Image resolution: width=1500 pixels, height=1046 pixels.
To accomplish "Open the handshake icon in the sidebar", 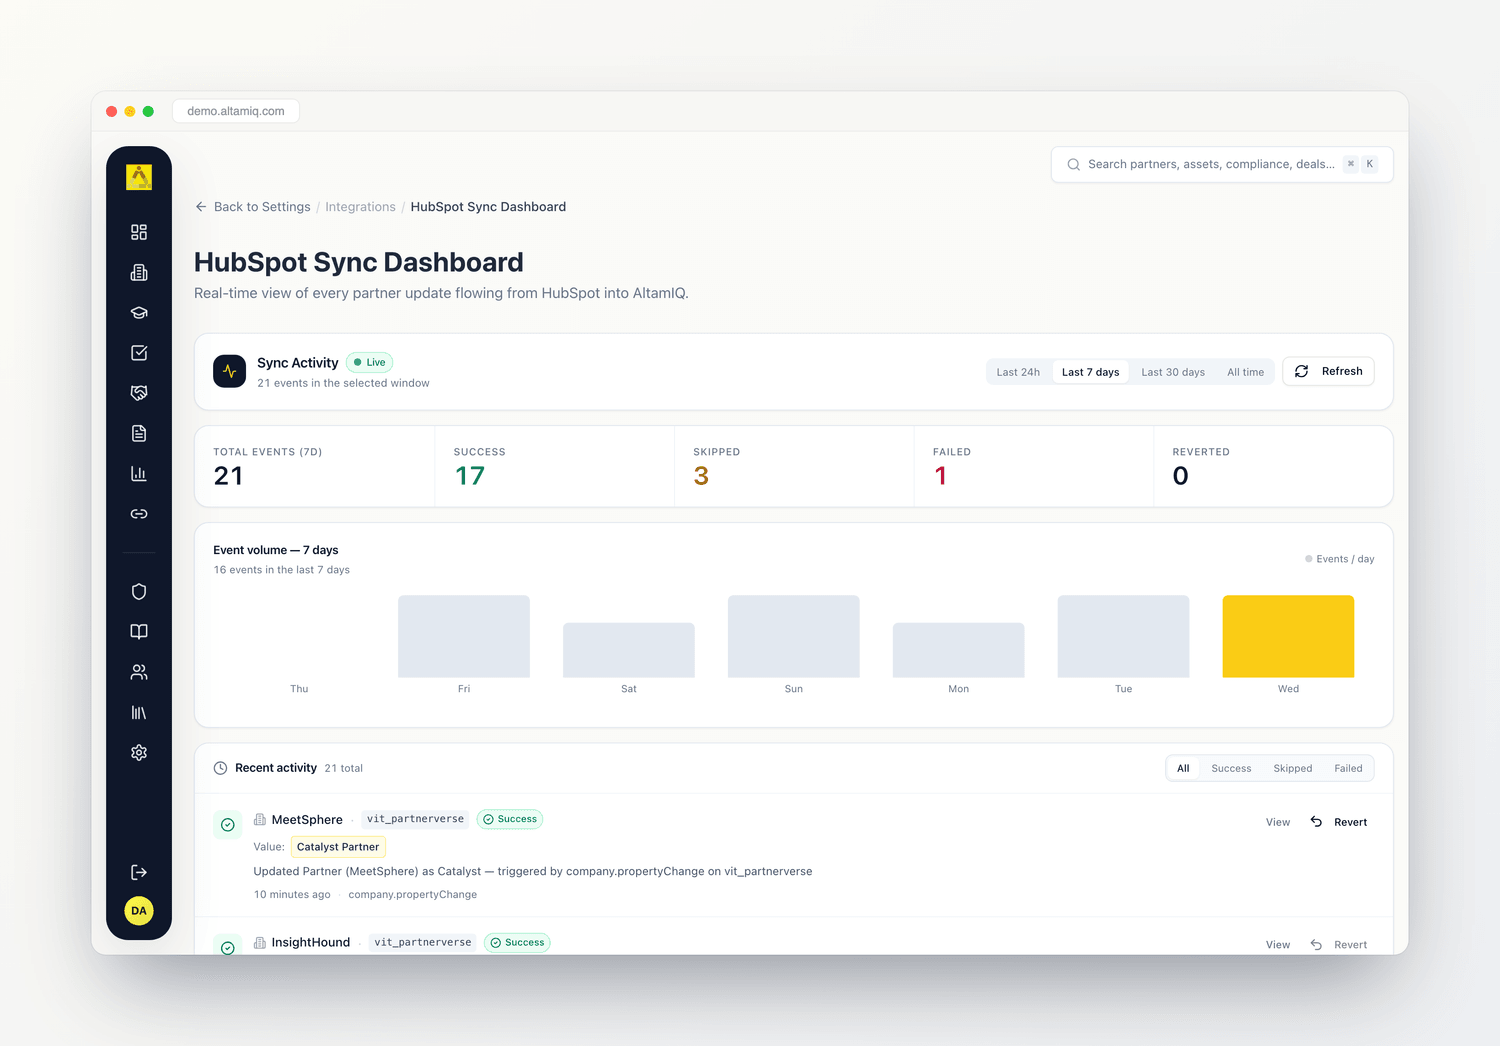I will click(139, 393).
